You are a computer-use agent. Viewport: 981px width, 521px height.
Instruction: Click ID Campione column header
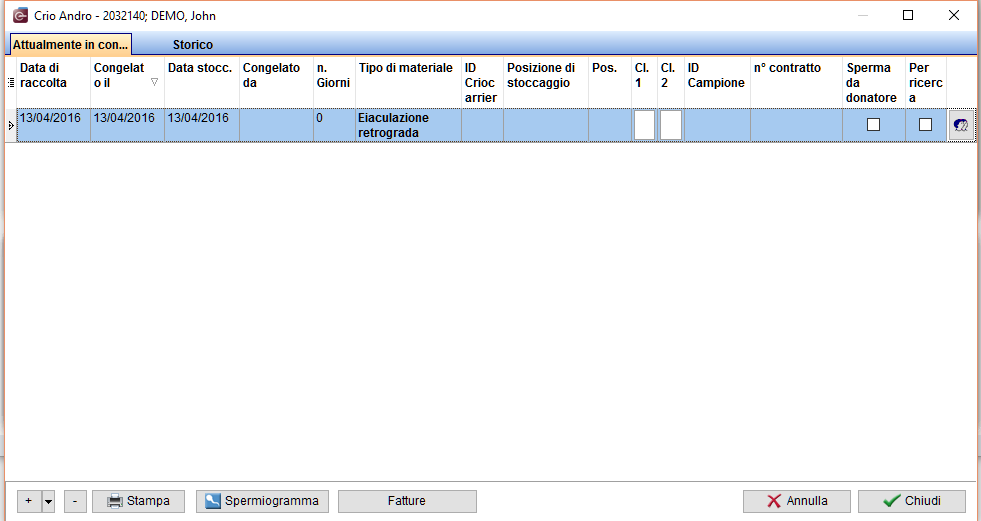point(717,83)
